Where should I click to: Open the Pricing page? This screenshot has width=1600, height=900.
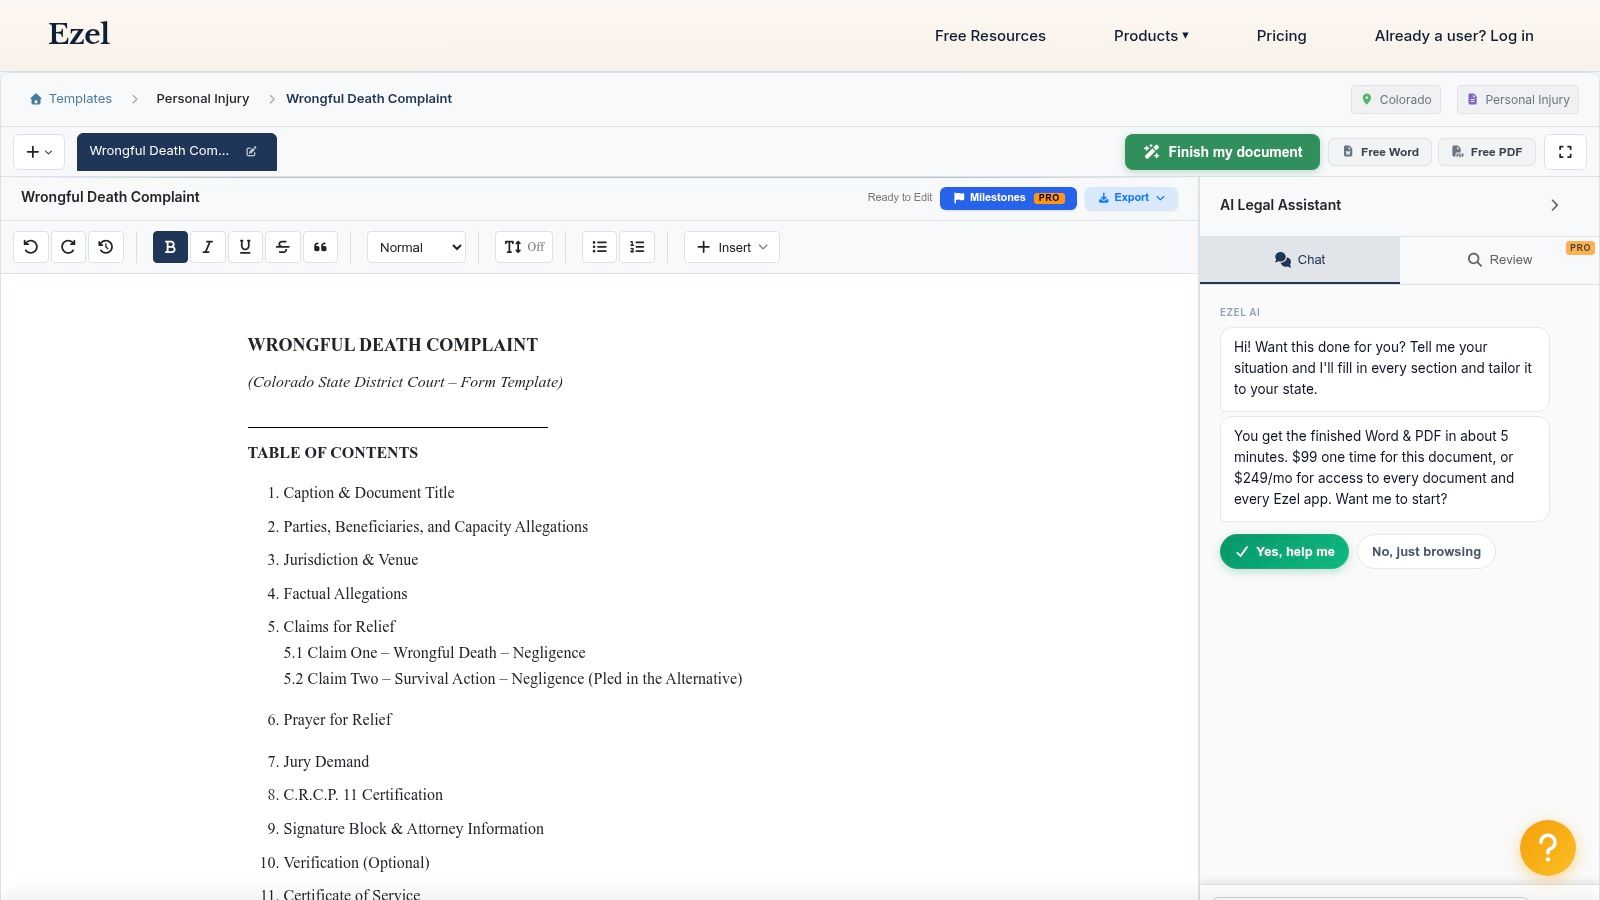[x=1281, y=36]
